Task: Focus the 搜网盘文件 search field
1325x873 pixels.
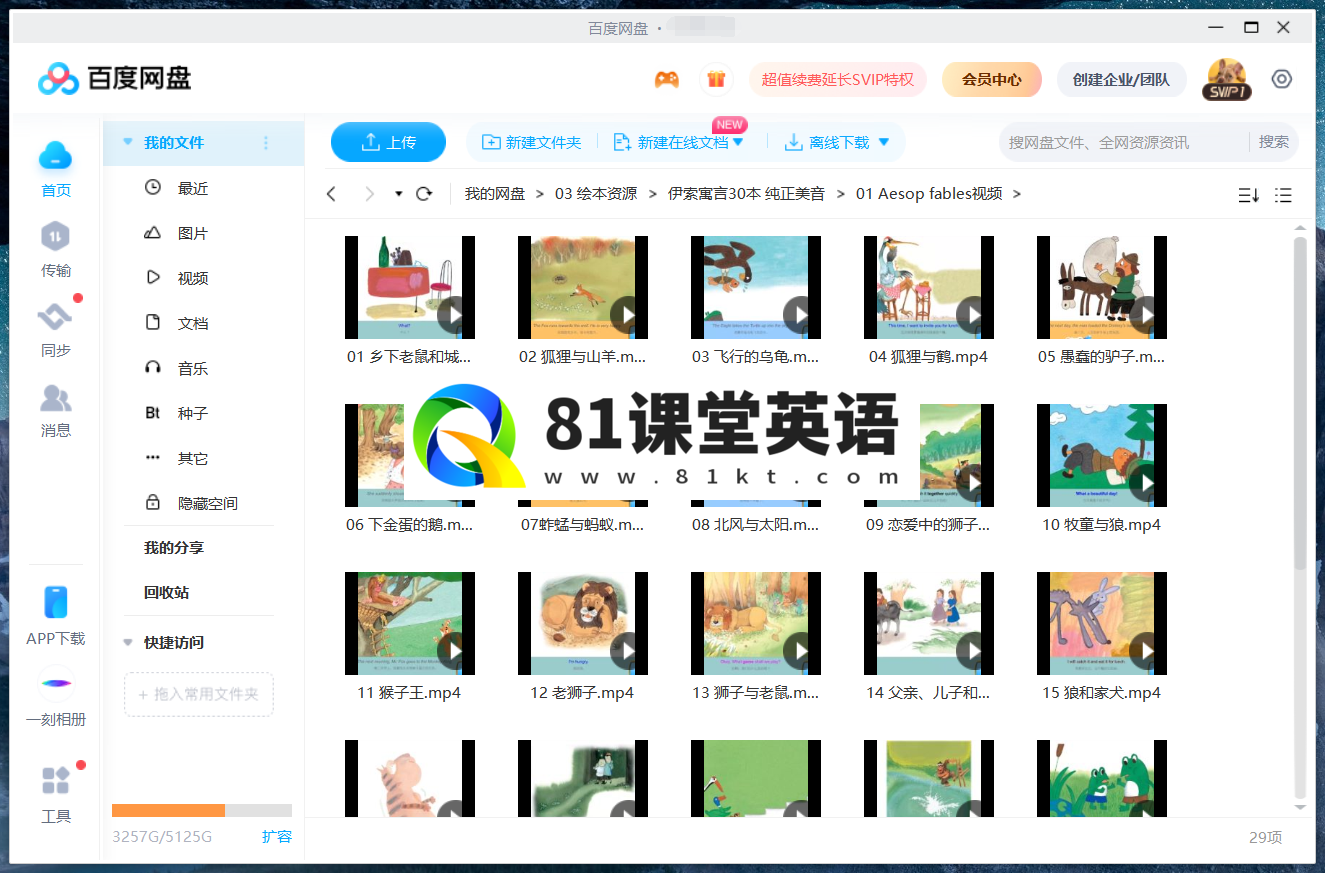Action: [x=1124, y=142]
